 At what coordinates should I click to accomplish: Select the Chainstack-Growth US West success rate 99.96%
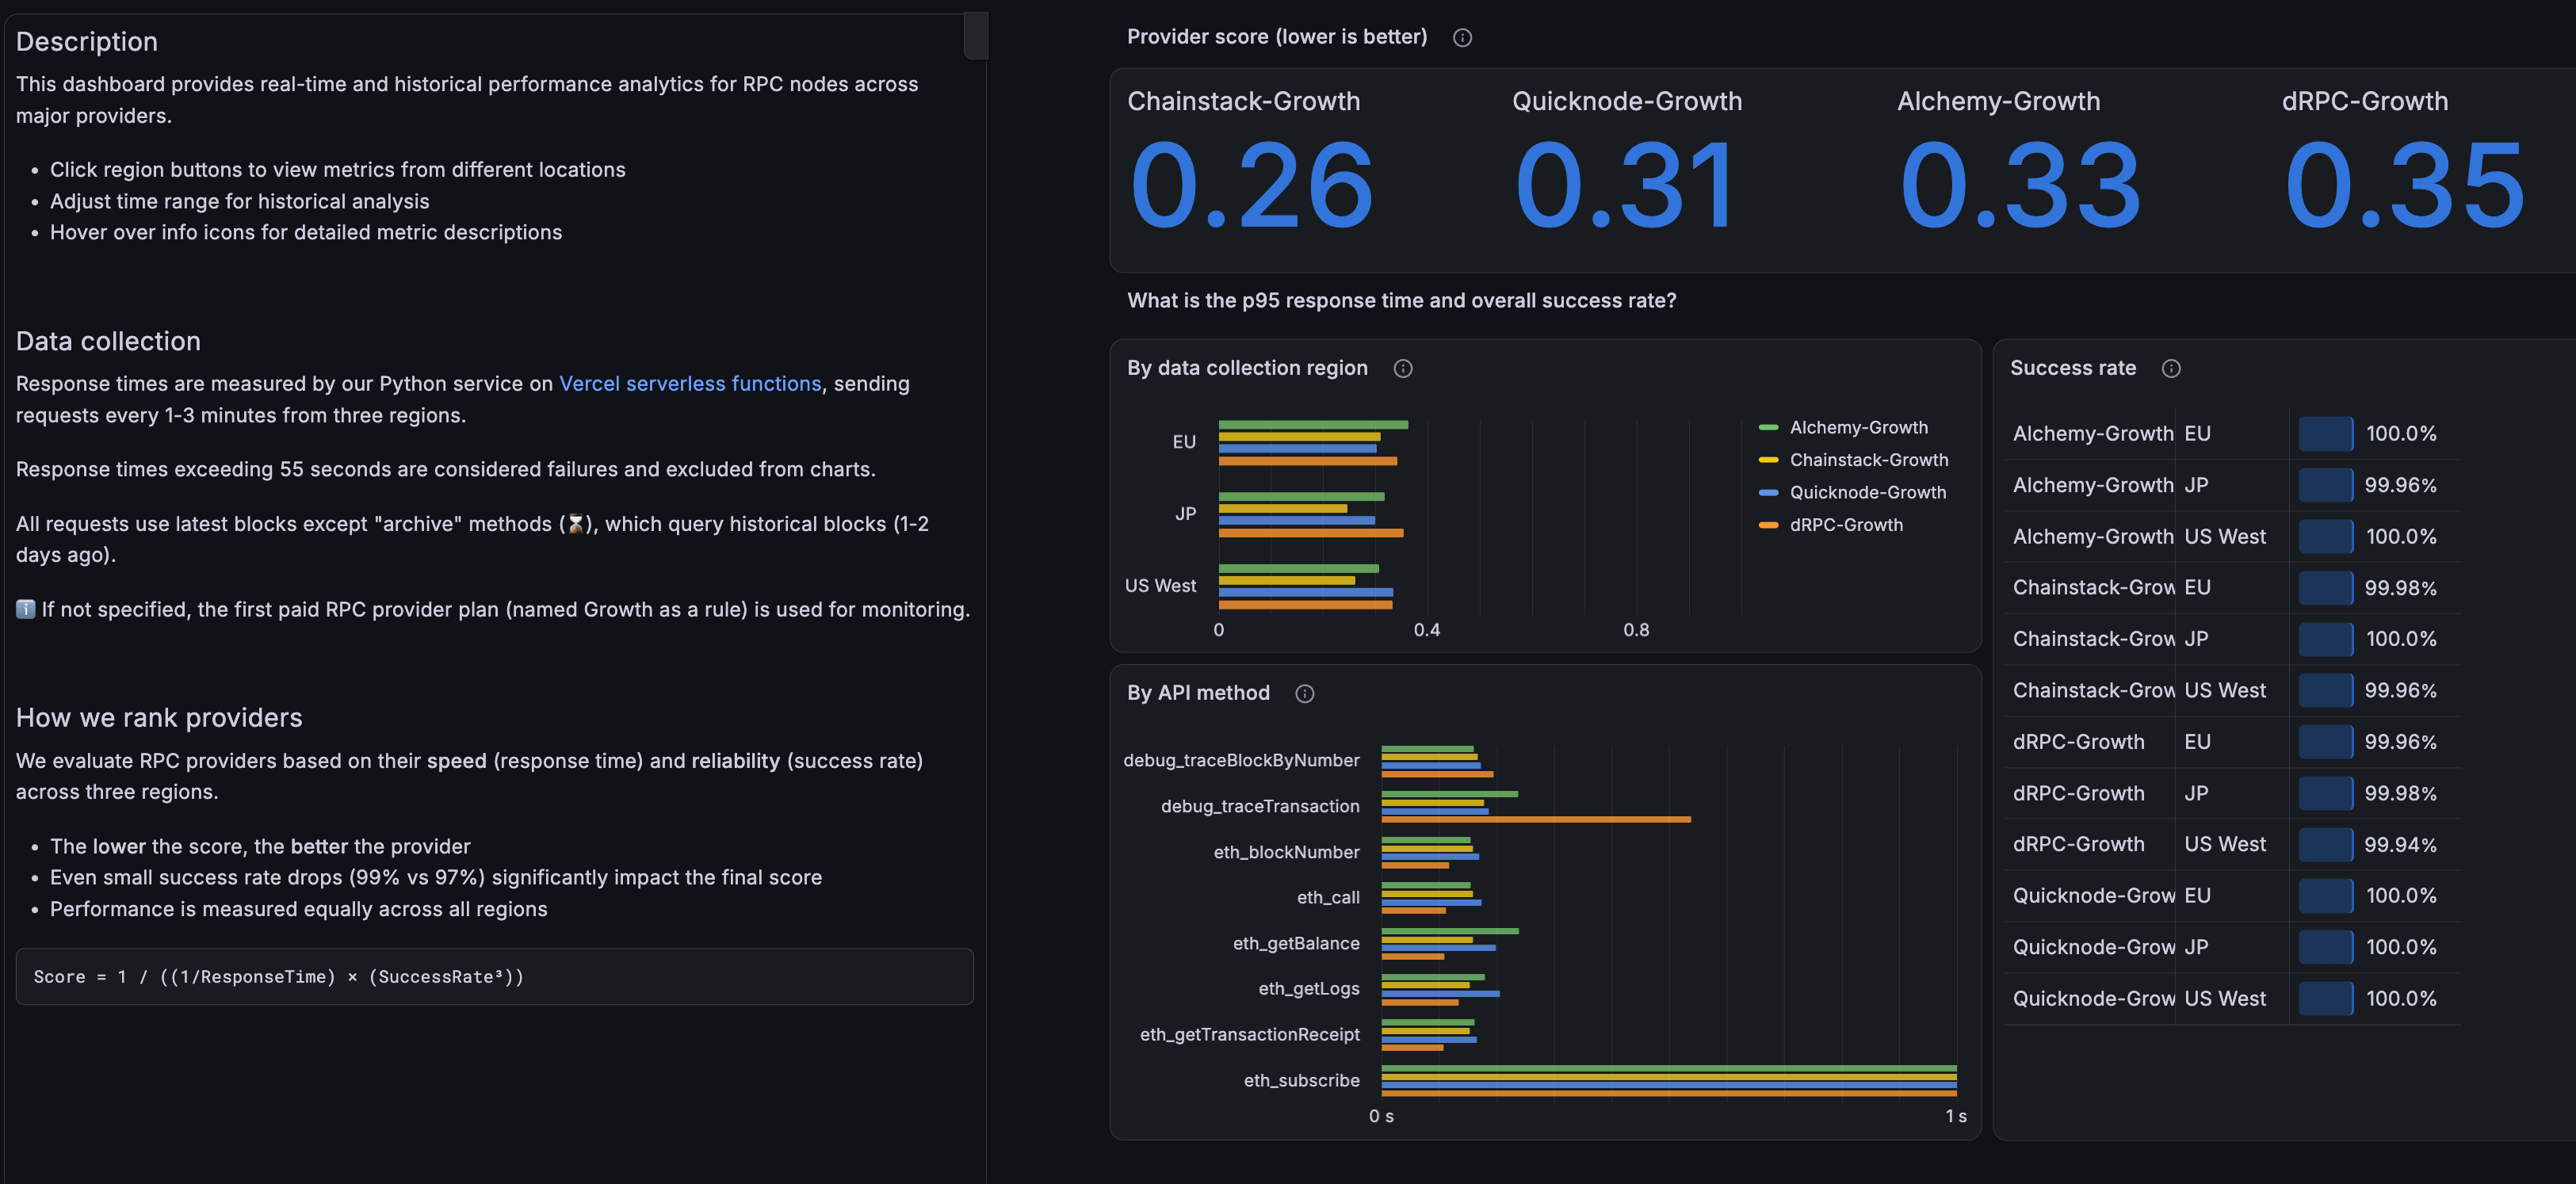2400,691
